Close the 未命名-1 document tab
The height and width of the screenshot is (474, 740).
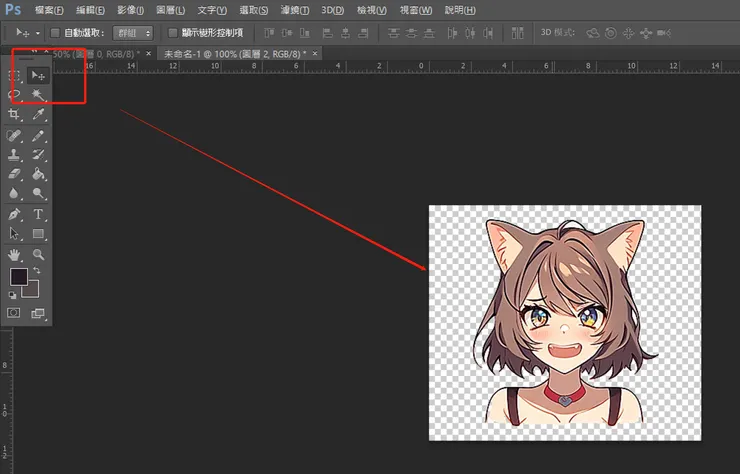pyautogui.click(x=315, y=53)
